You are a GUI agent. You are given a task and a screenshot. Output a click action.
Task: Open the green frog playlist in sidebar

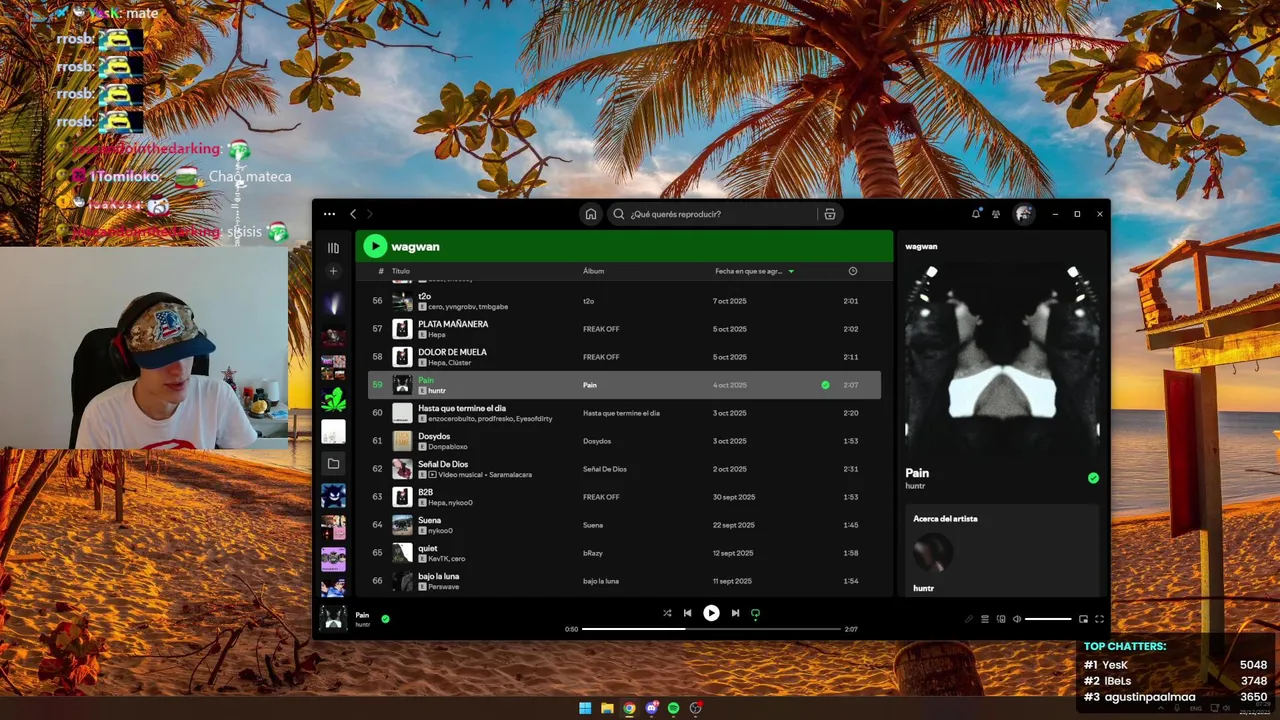tap(333, 400)
